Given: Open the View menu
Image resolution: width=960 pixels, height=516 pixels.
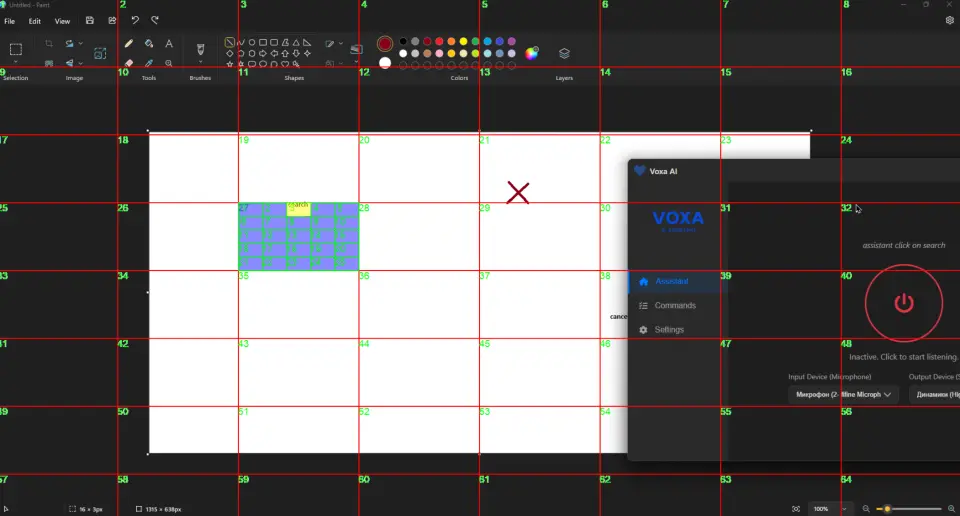Looking at the screenshot, I should pos(62,21).
